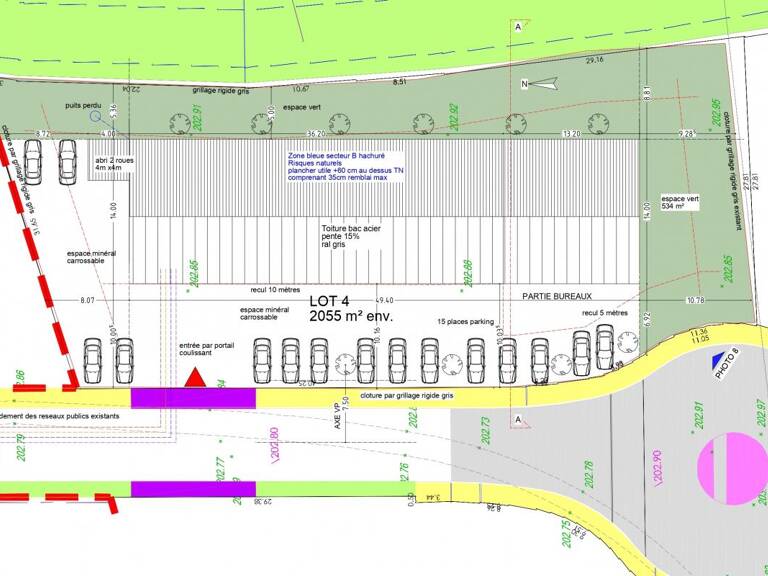
Task: Select the pink circle on the roundabout
Action: (732, 469)
